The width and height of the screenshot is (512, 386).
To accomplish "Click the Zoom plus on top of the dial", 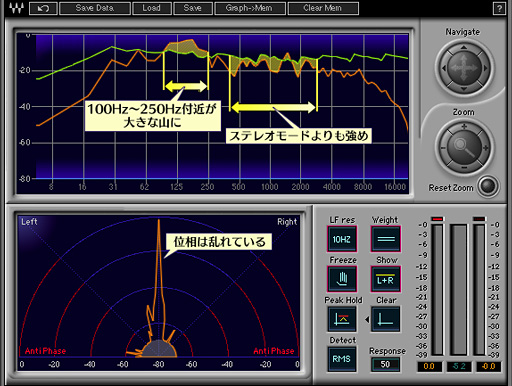I will coord(464,127).
